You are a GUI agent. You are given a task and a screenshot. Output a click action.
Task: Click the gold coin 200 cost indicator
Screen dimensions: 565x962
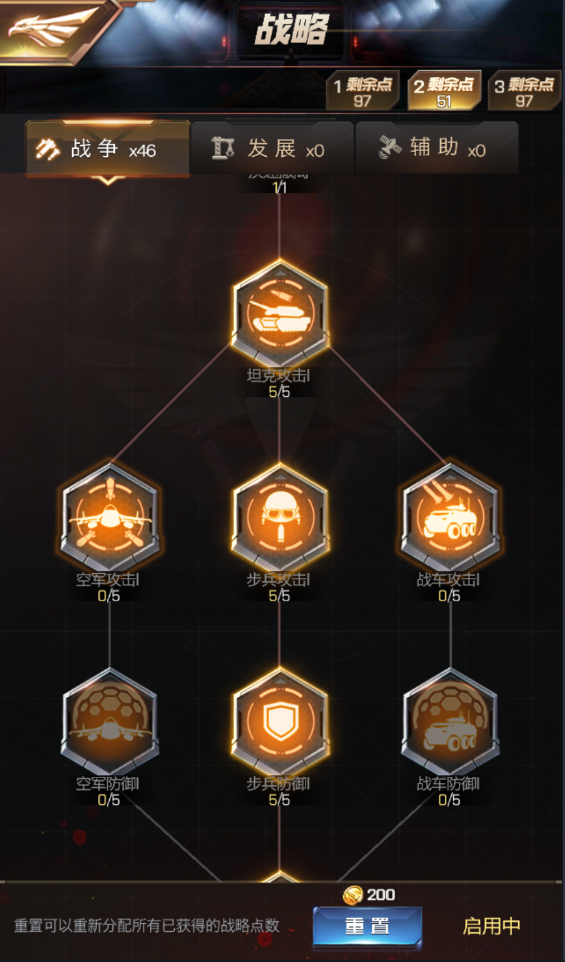pos(368,895)
